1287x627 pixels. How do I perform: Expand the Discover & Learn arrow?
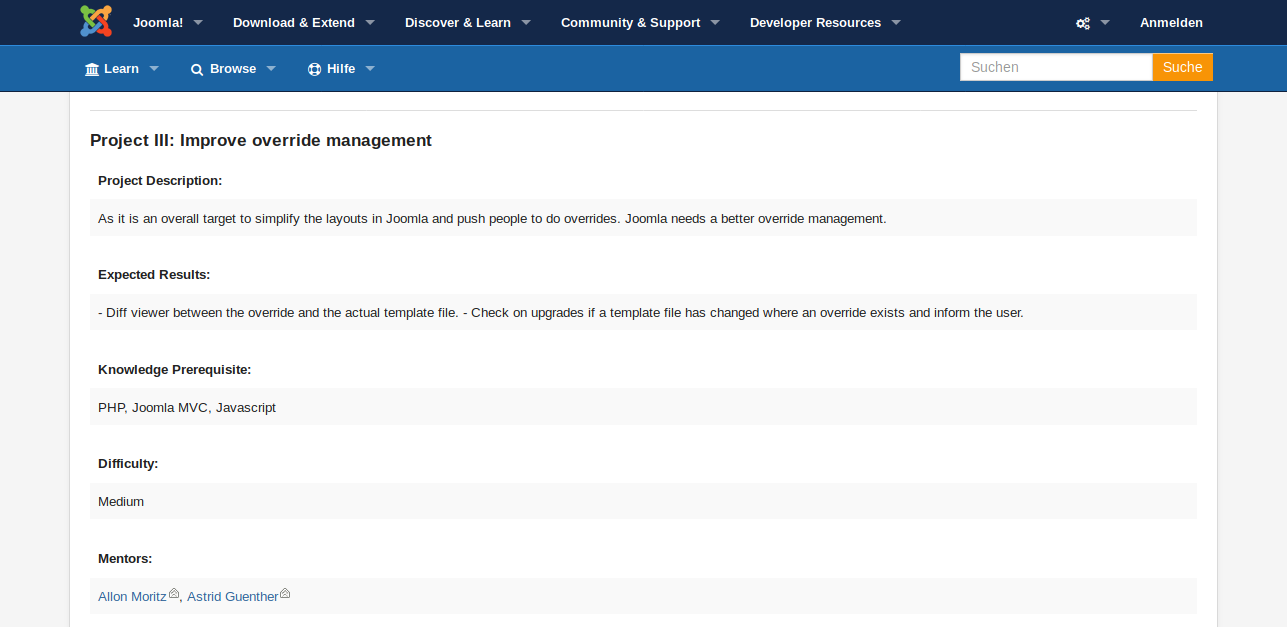[x=526, y=22]
